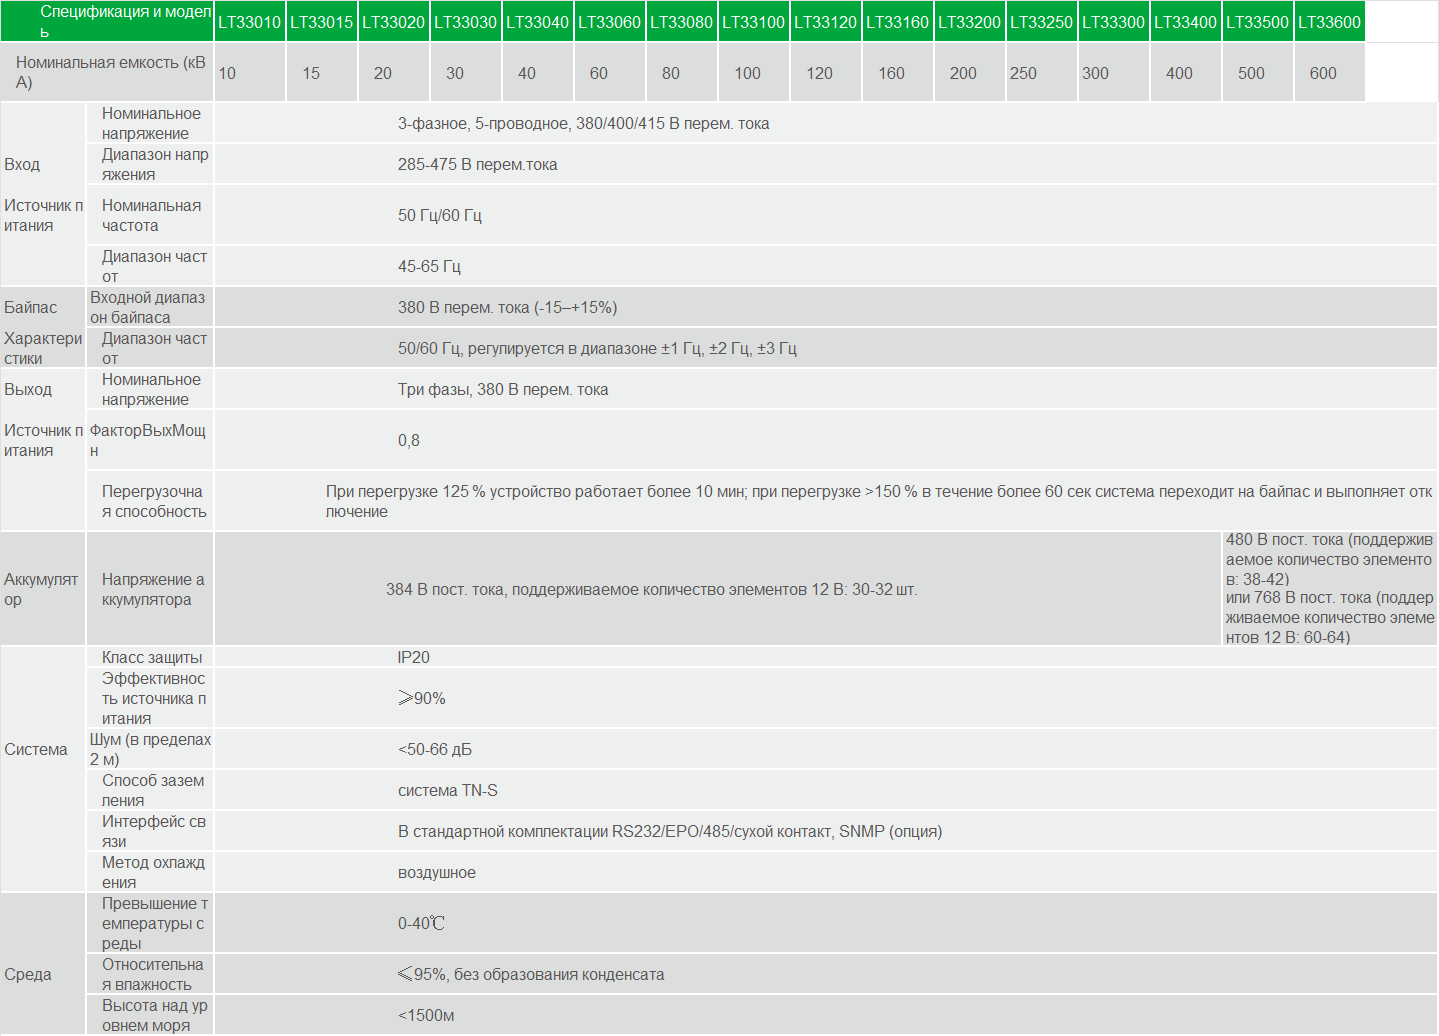
Task: Click the "воздушное" cooling method value
Action: [436, 873]
